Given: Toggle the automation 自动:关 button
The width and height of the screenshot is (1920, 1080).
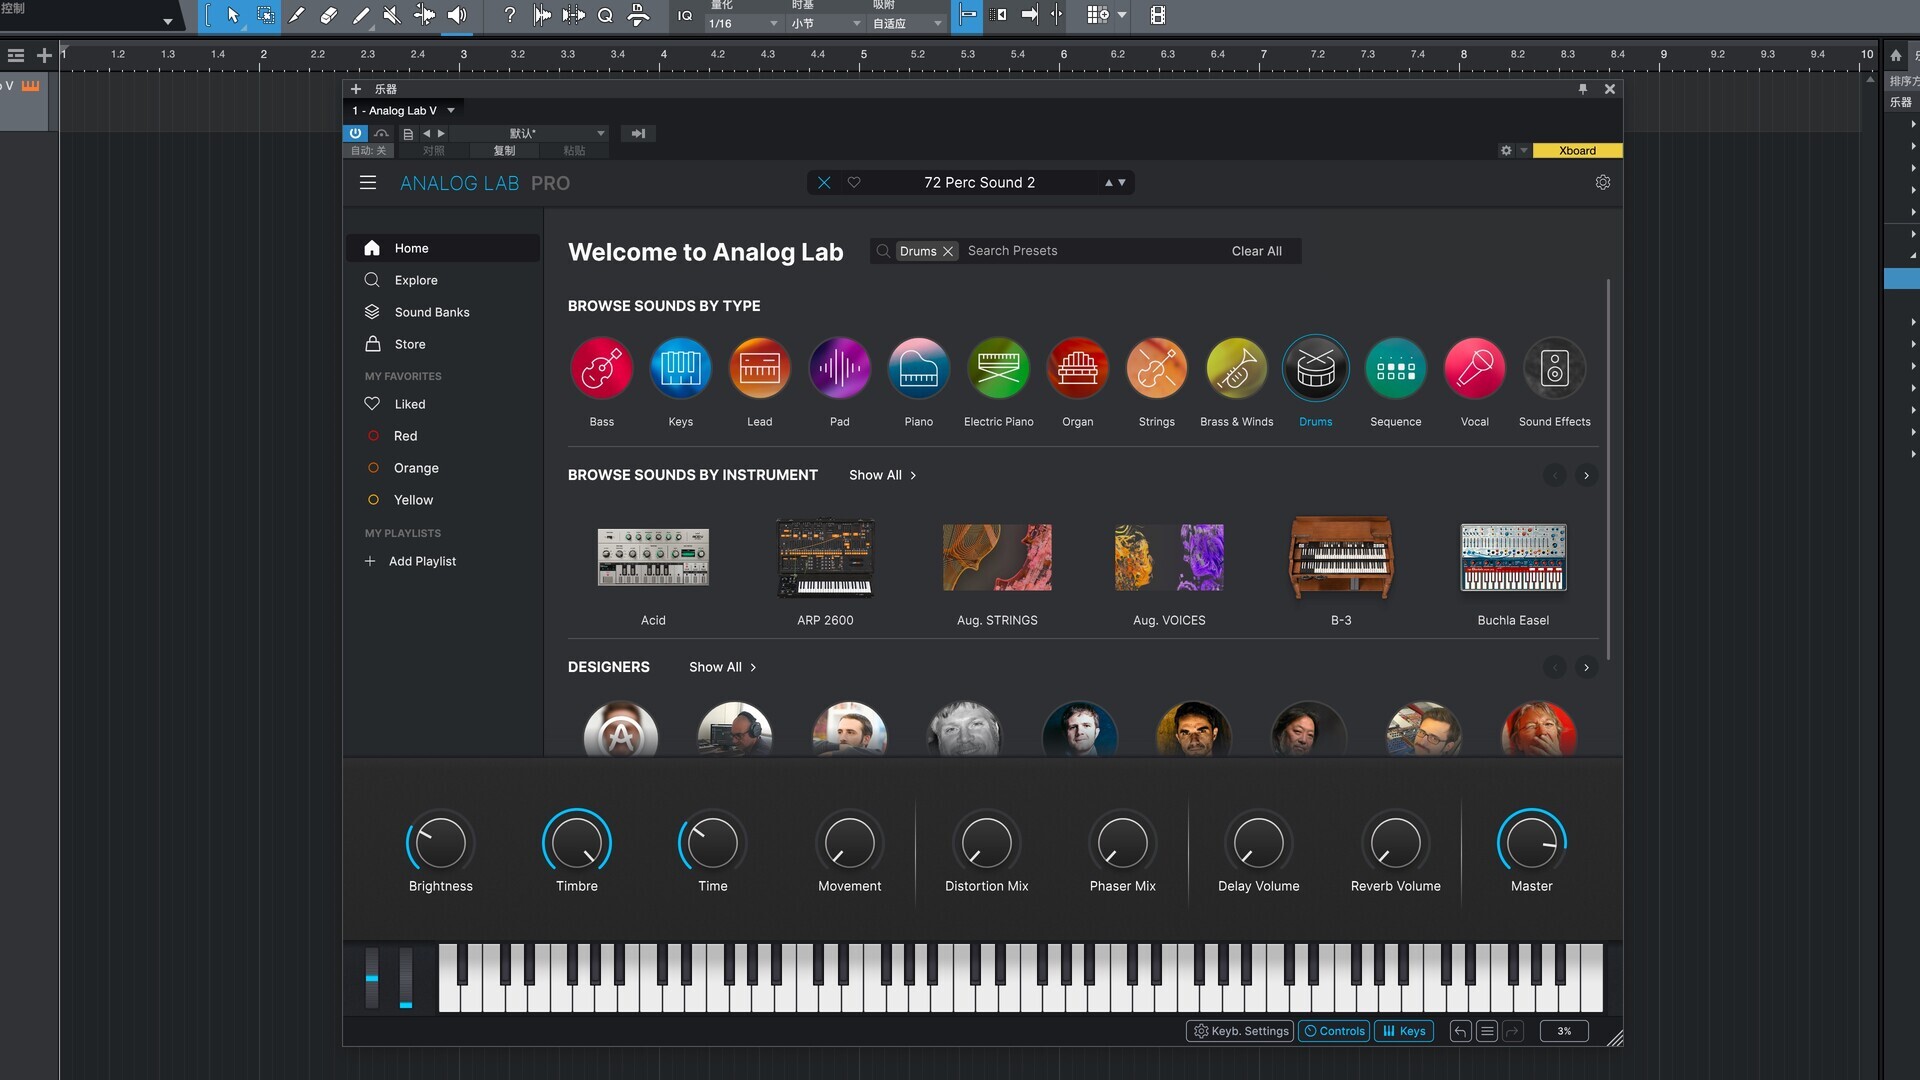Looking at the screenshot, I should [368, 151].
